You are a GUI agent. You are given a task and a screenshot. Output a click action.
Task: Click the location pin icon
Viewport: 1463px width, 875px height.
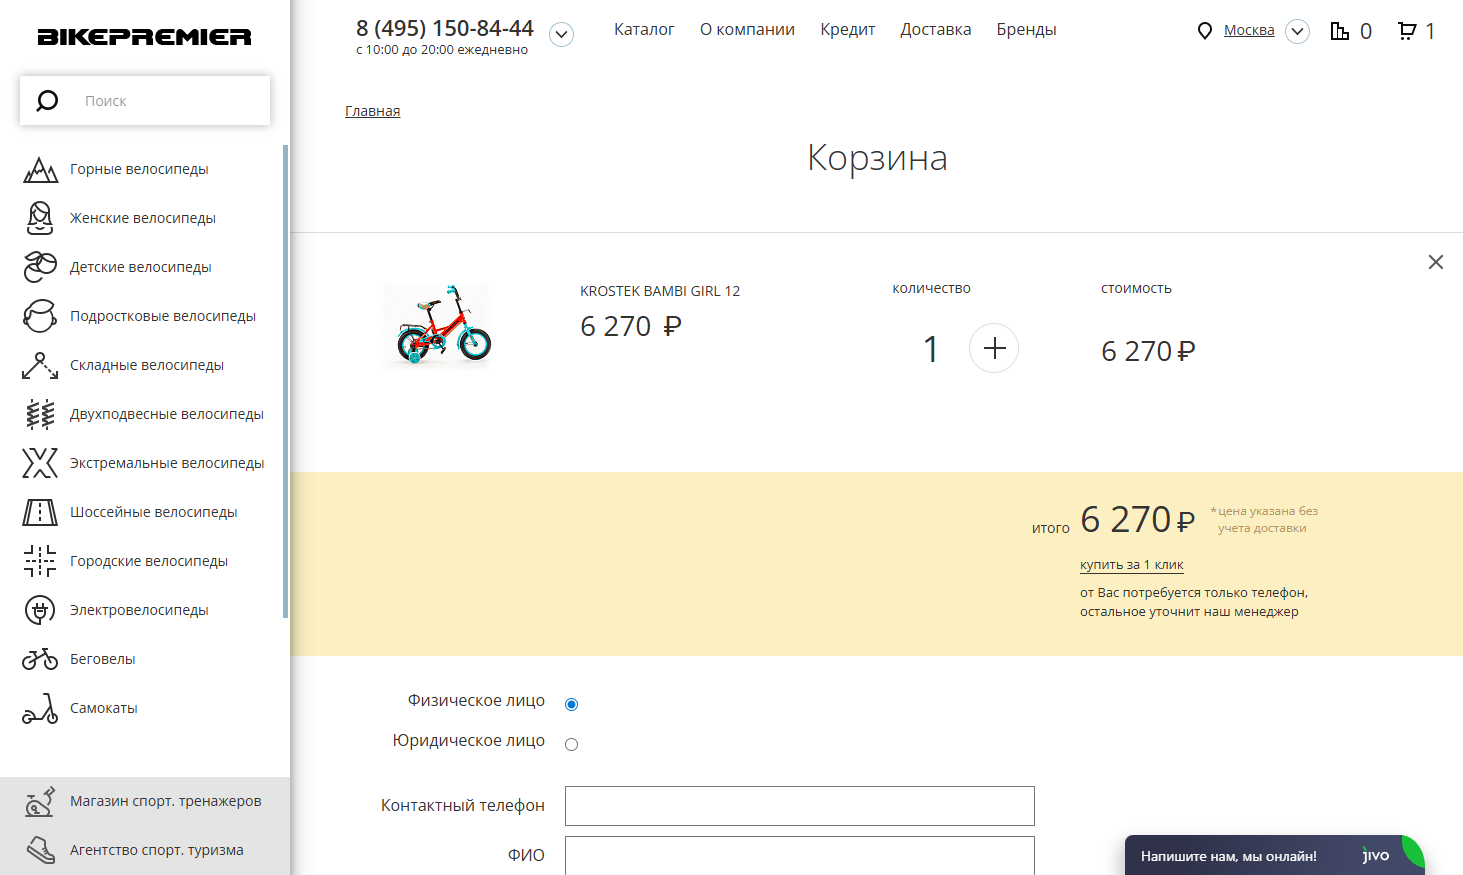click(x=1205, y=31)
